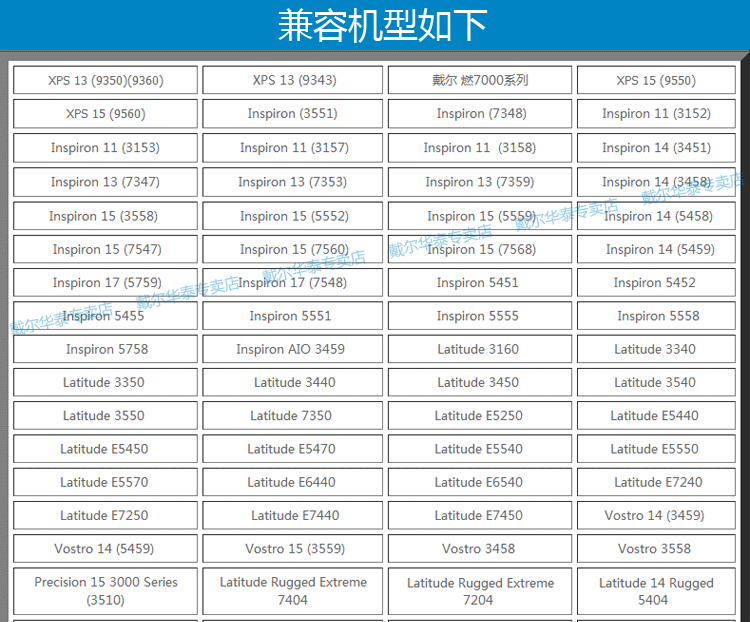Click the Inspiron 17 (7548) cell

click(x=293, y=282)
